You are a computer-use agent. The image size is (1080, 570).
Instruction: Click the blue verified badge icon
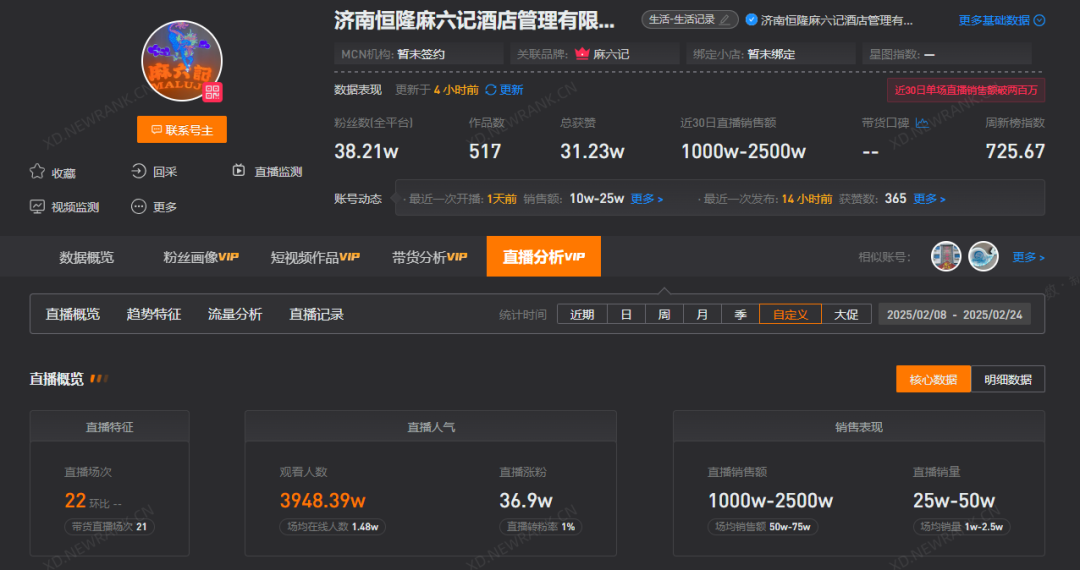752,20
